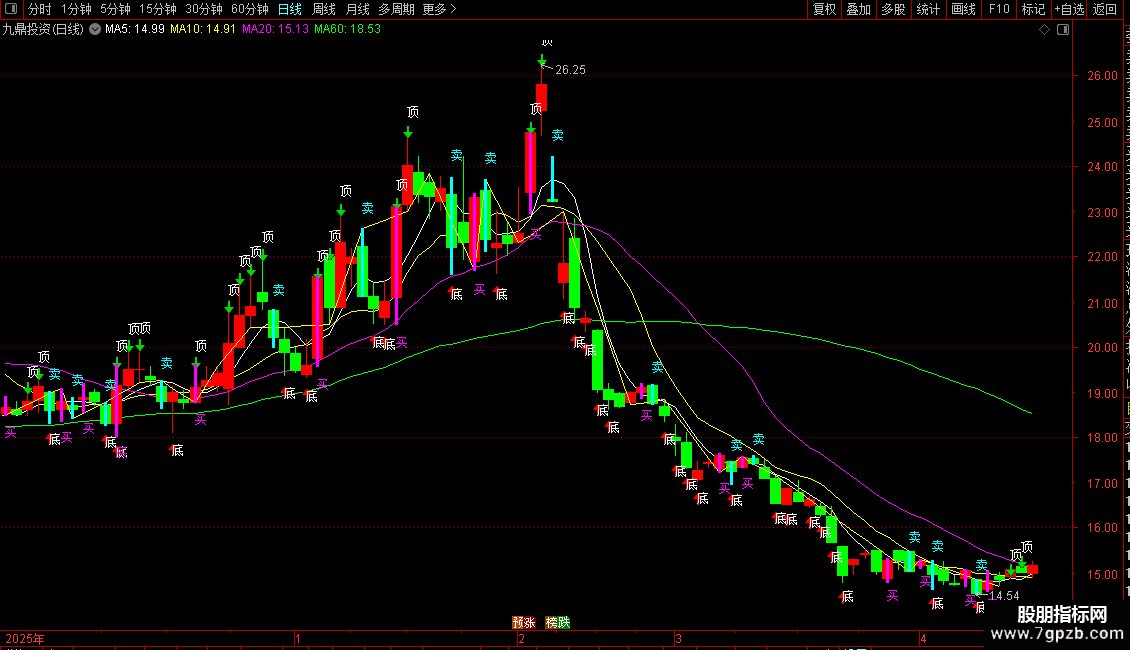
Task: Open the 7gpzb.com website link
Action: pyautogui.click(x=1057, y=634)
